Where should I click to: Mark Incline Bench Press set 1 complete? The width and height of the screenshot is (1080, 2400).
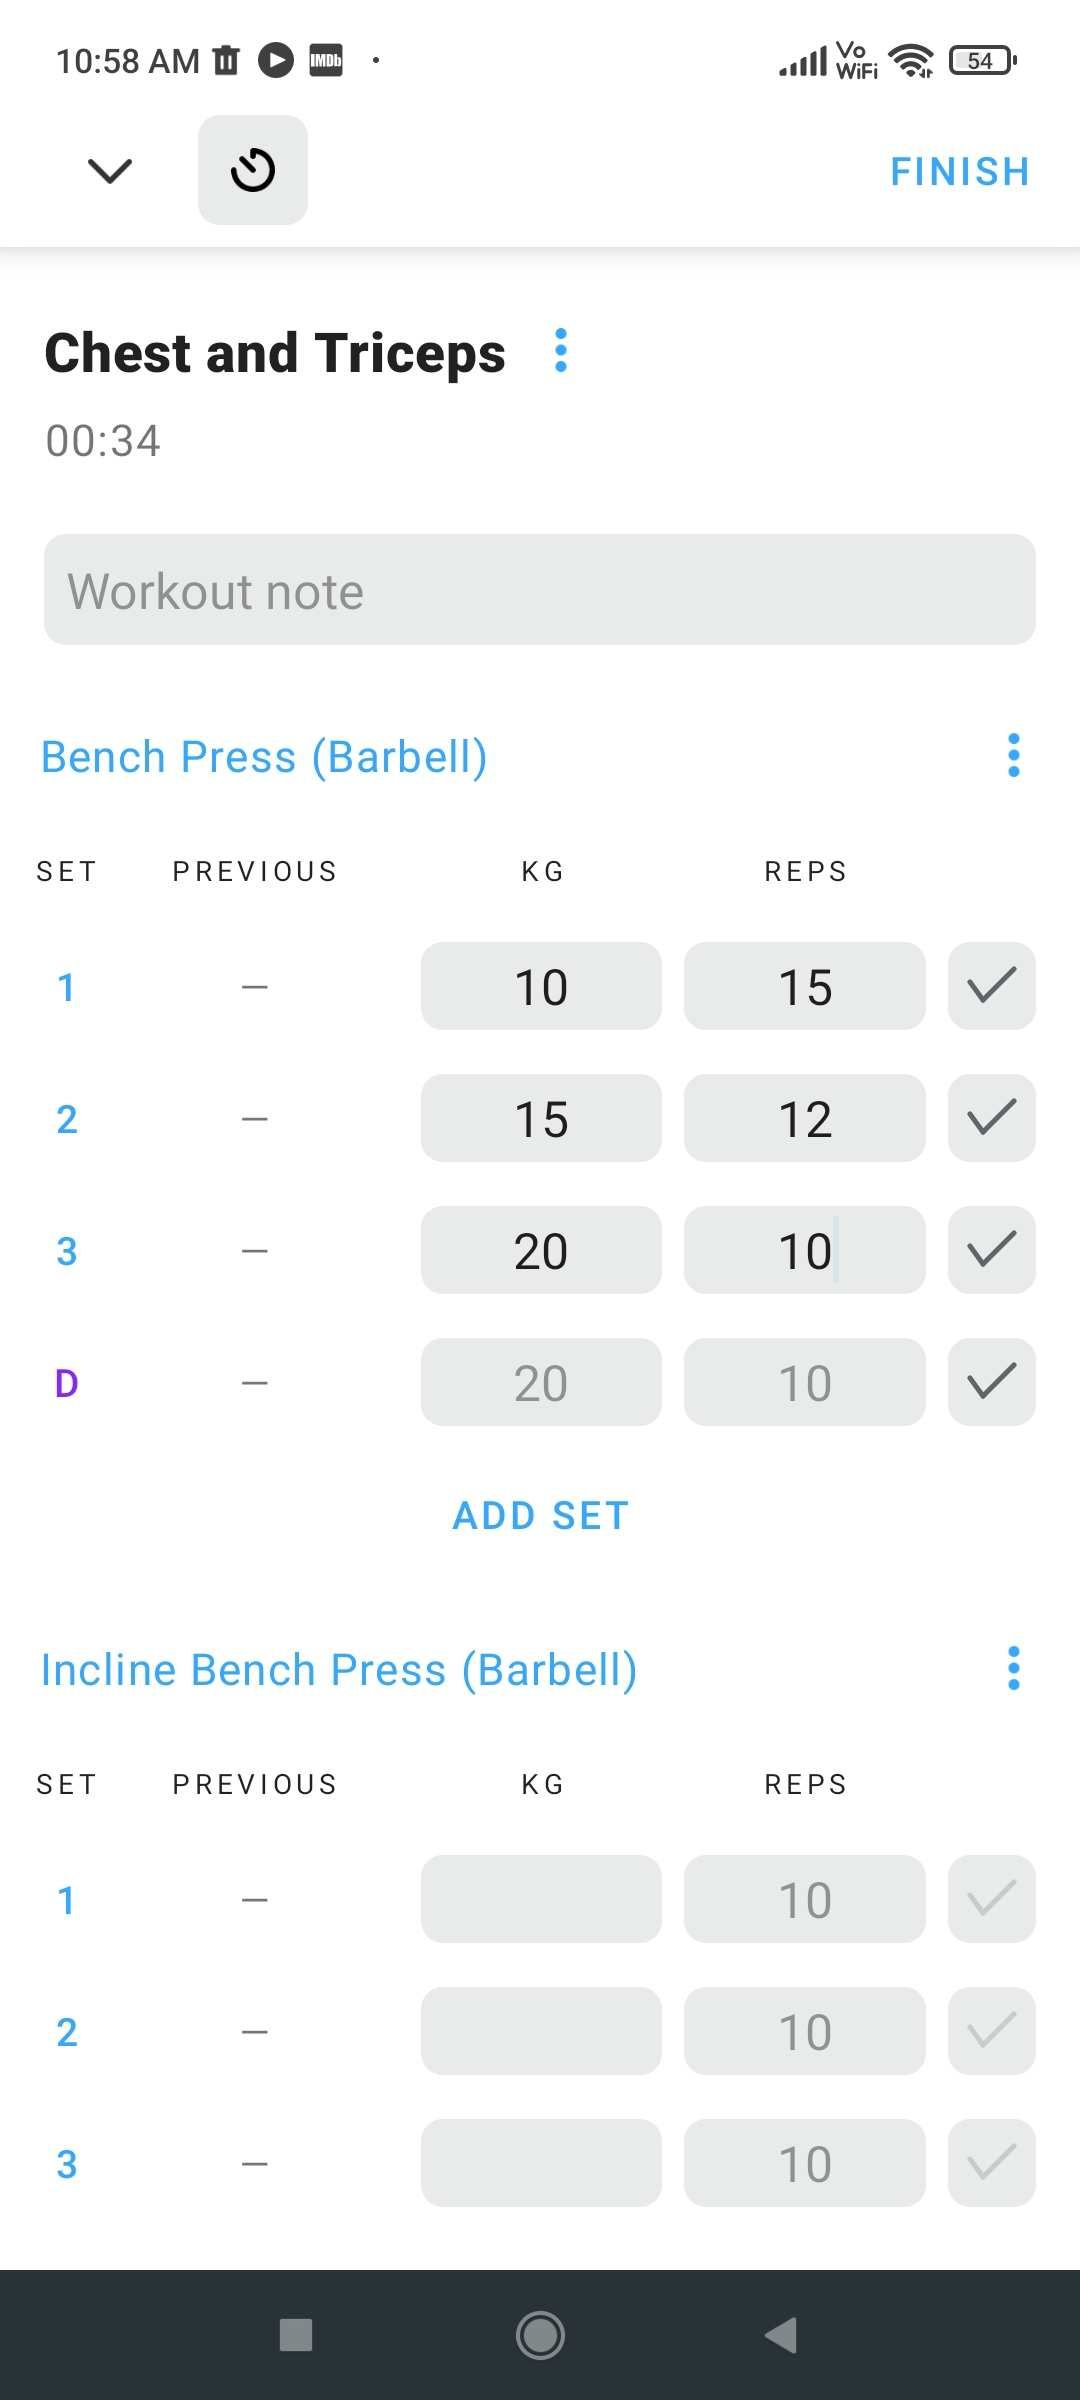(990, 1899)
